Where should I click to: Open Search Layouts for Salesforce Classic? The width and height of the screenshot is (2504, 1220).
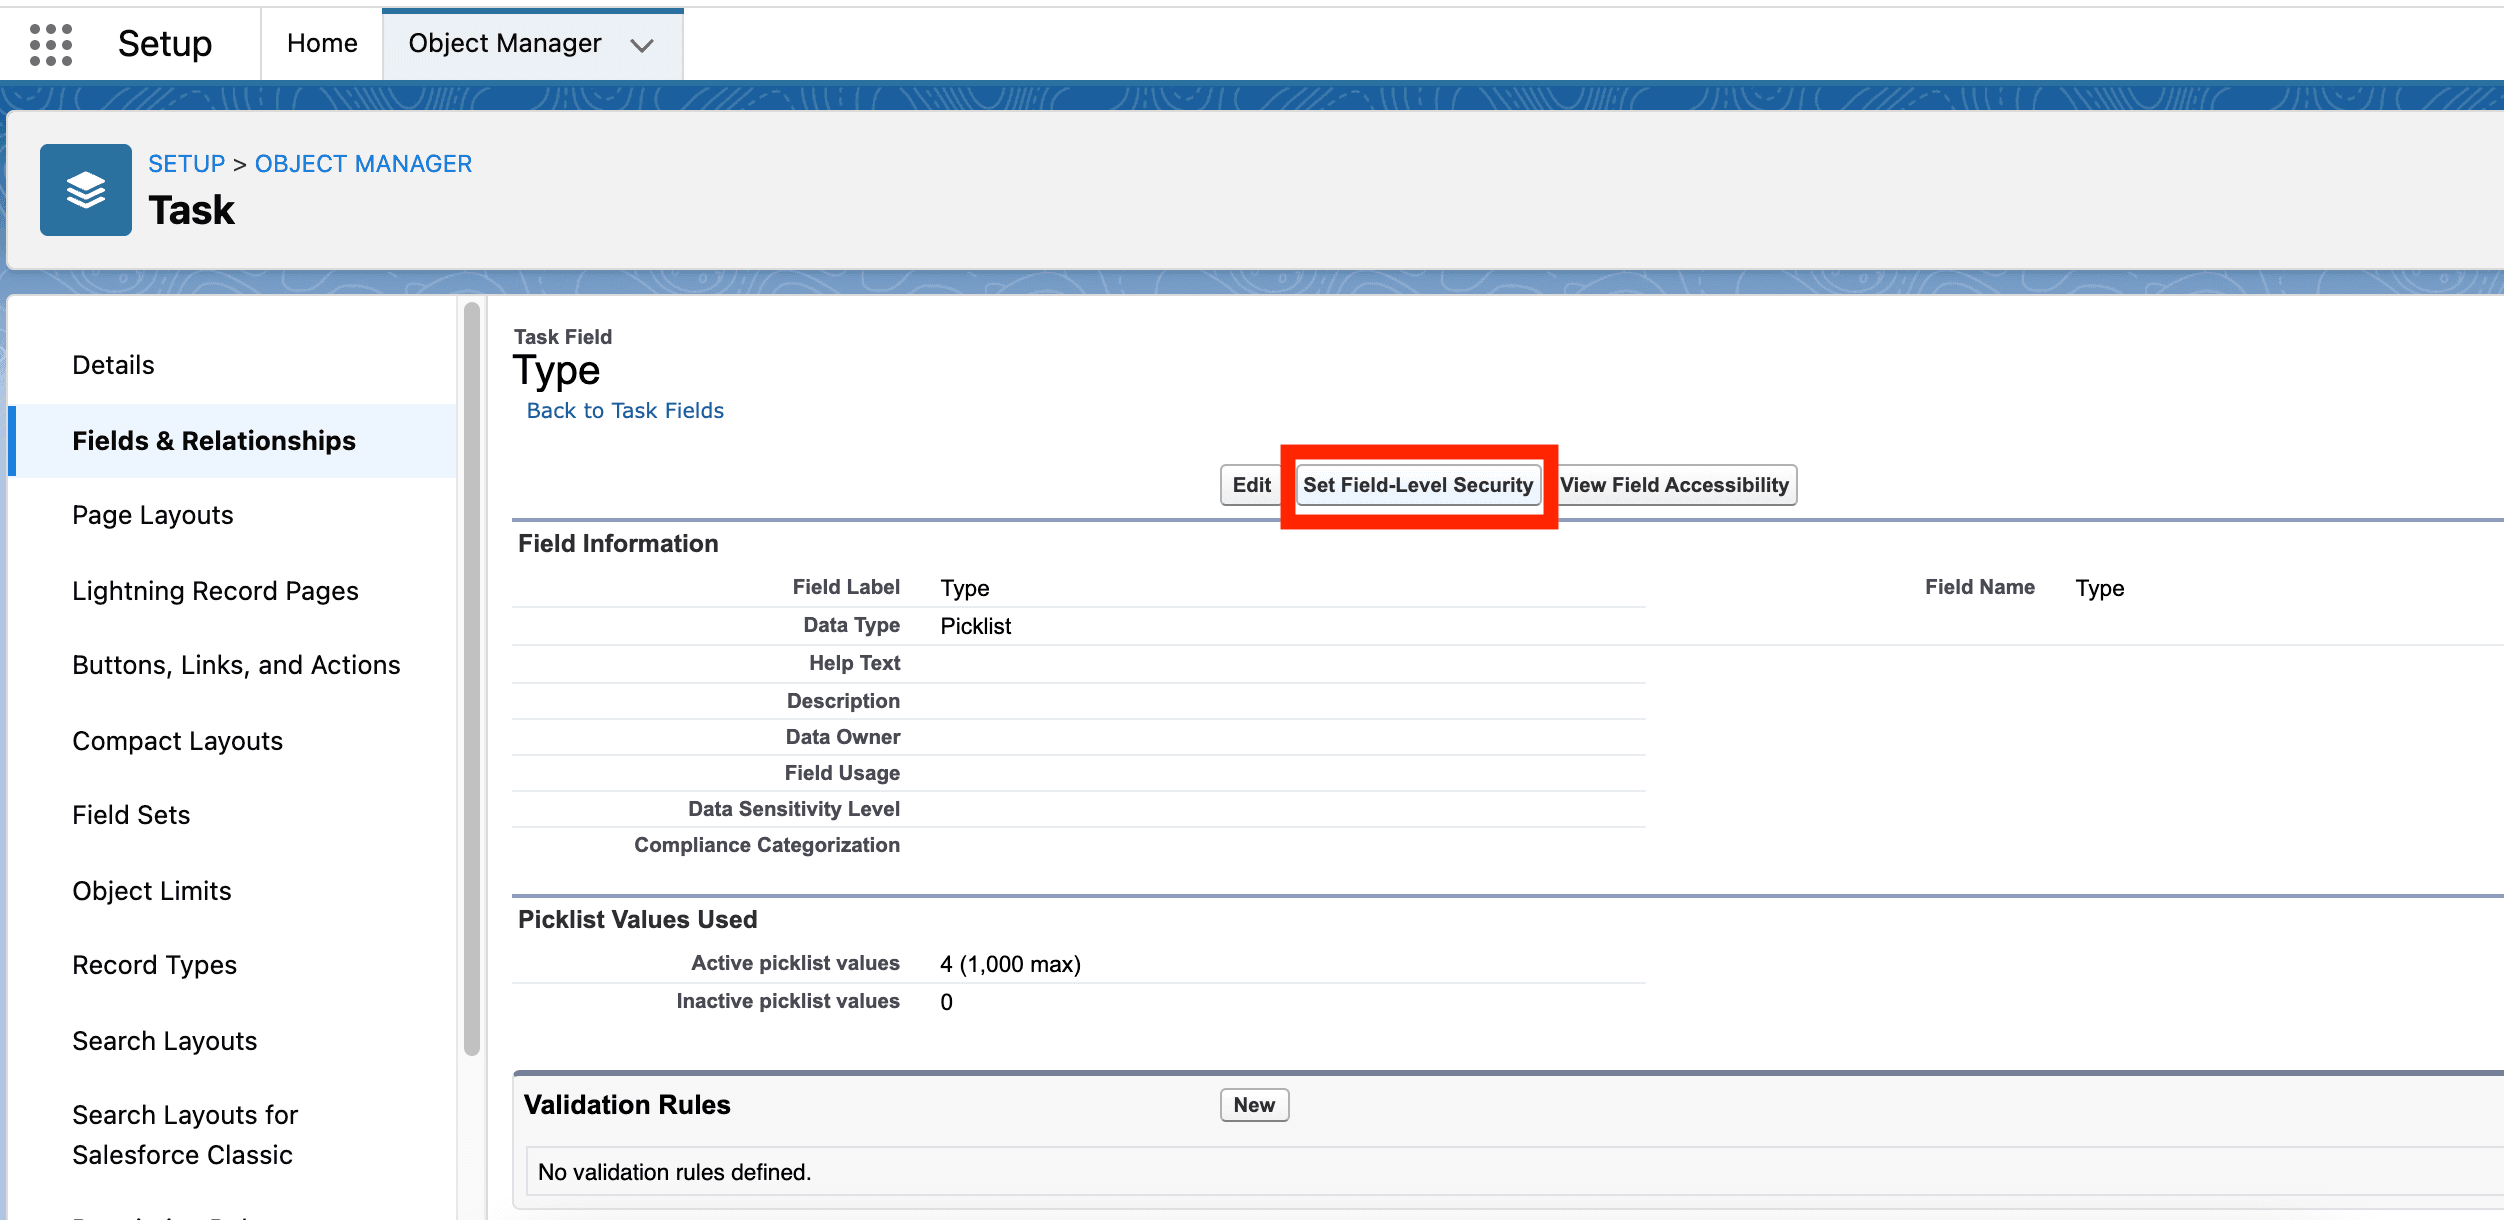(185, 1135)
